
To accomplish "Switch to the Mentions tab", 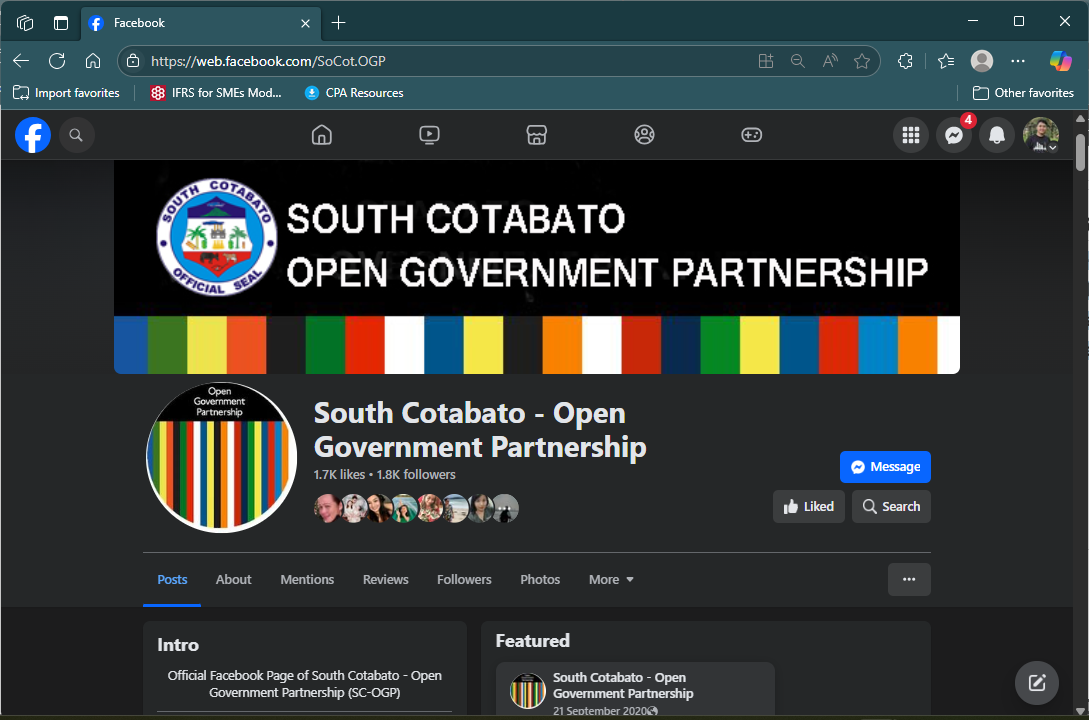I will click(x=307, y=580).
